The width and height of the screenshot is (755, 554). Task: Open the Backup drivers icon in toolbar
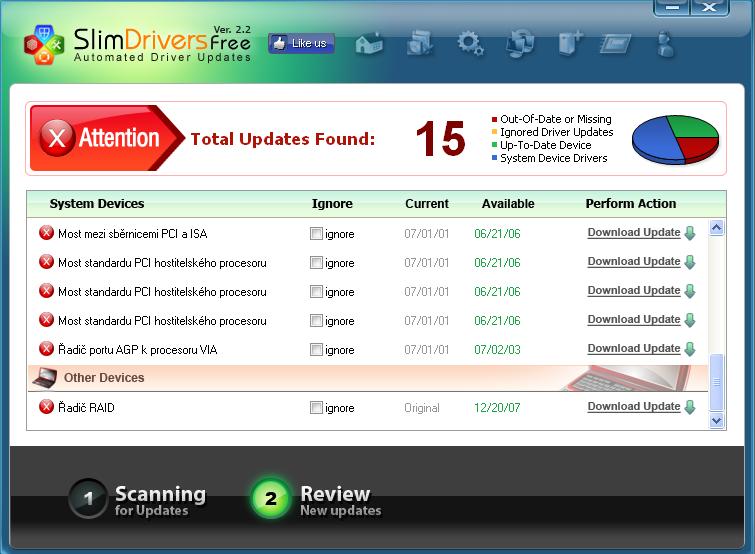419,43
